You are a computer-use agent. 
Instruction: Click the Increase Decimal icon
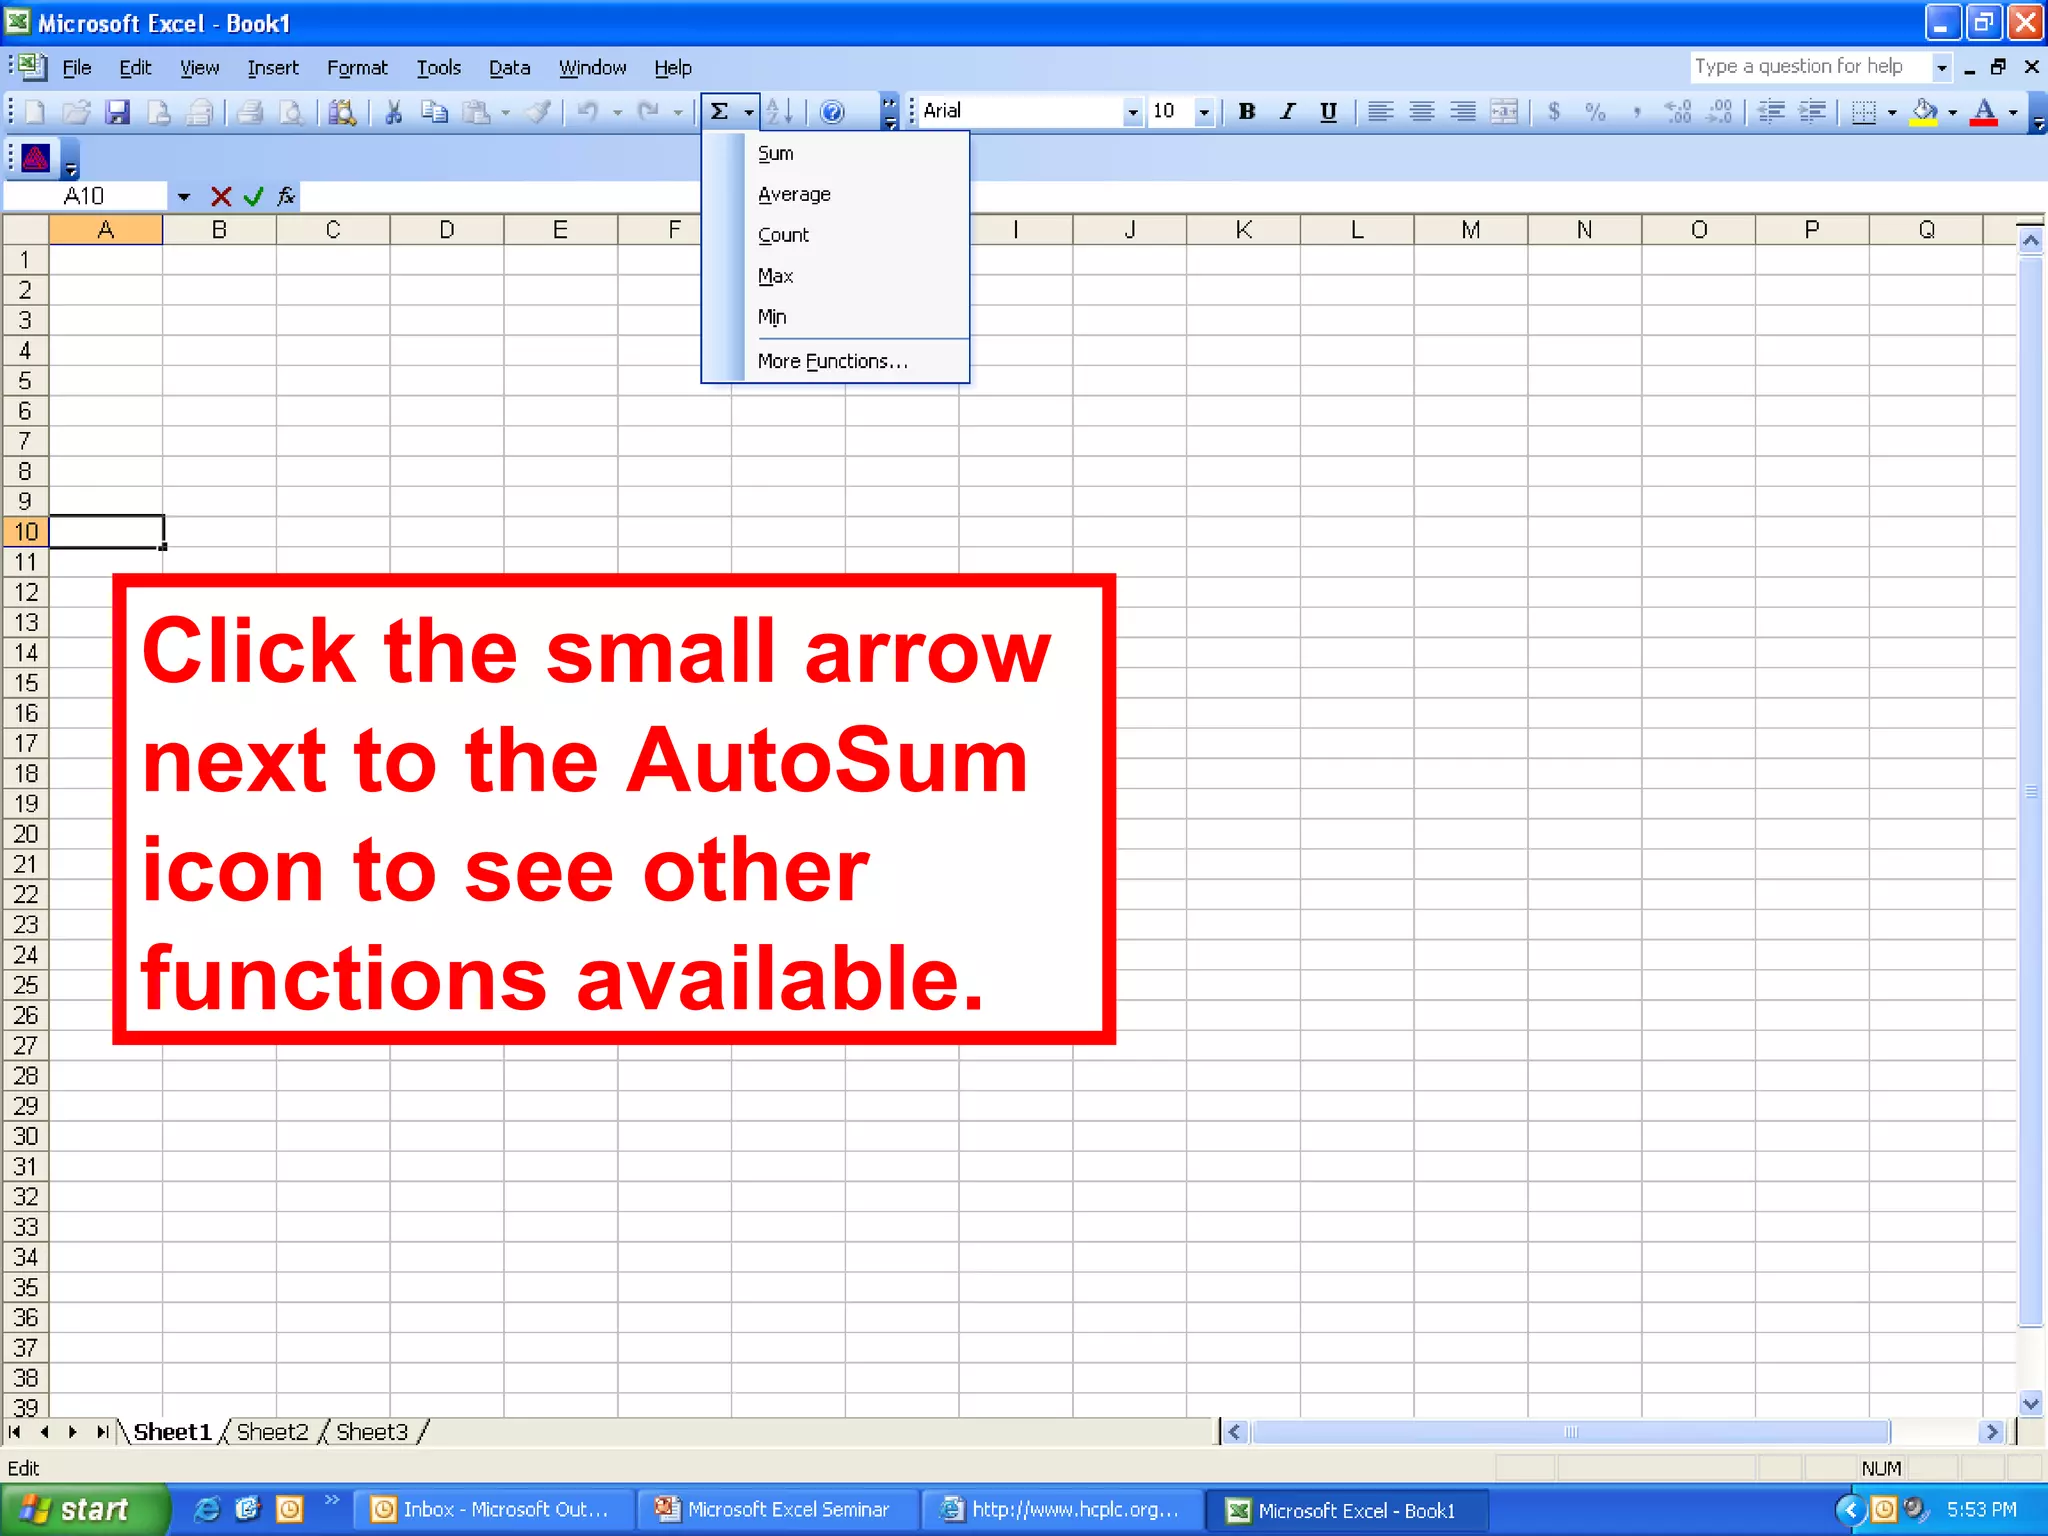tap(1677, 112)
